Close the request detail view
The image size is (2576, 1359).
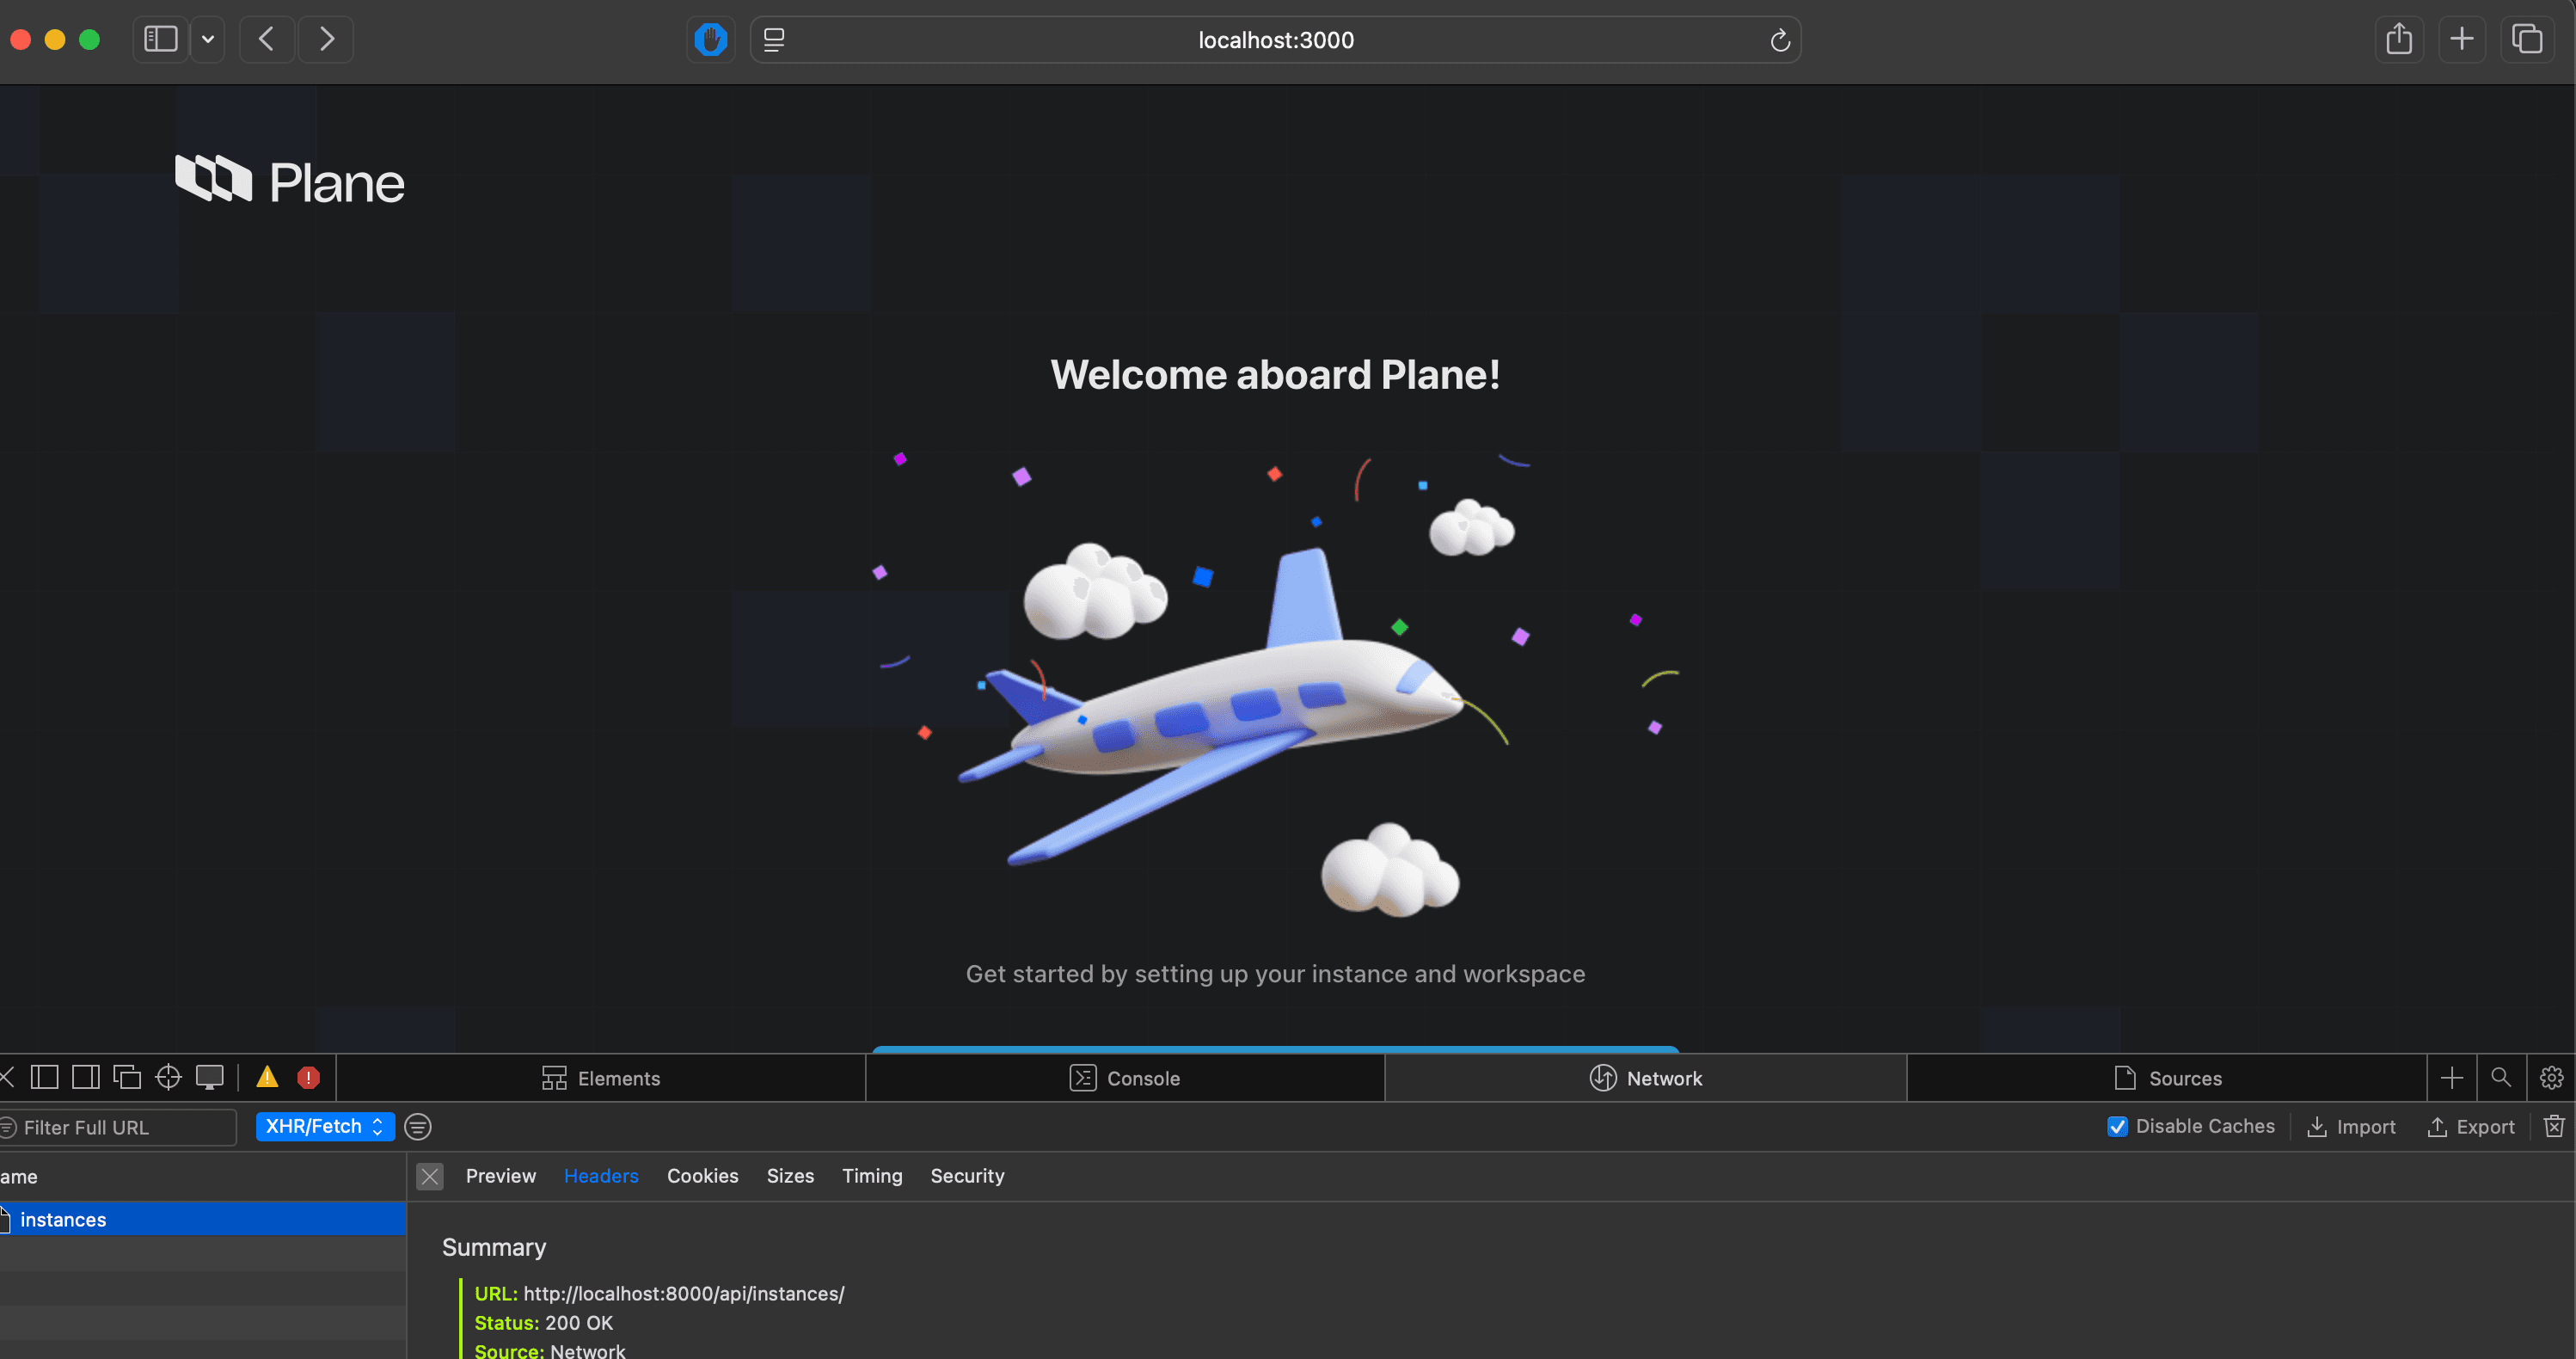[430, 1176]
